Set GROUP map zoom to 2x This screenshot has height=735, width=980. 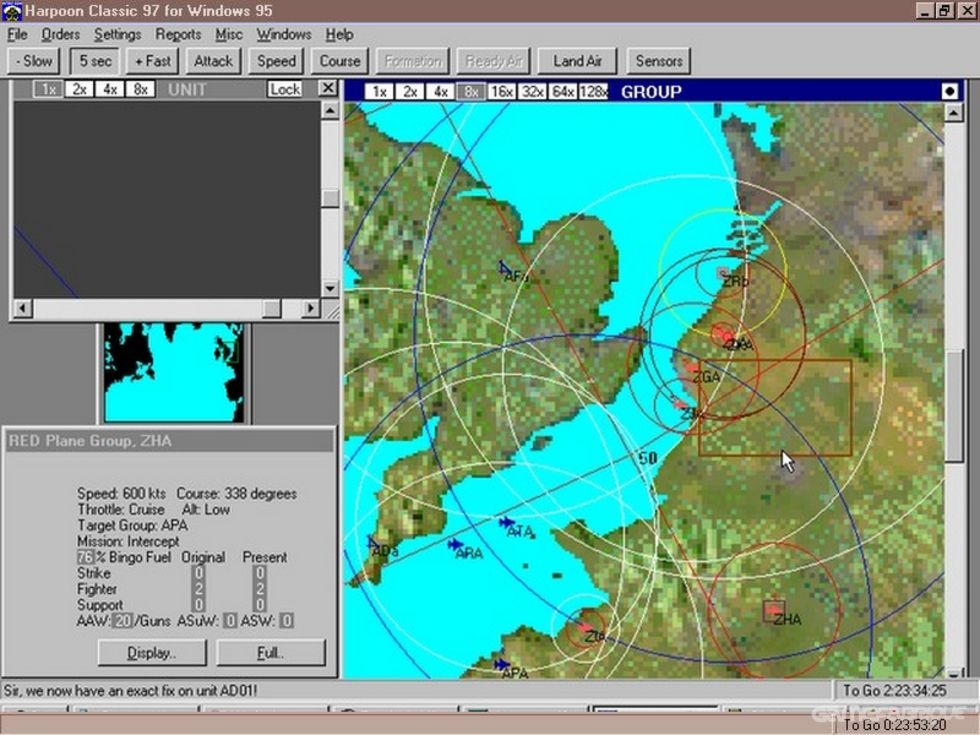tap(409, 92)
